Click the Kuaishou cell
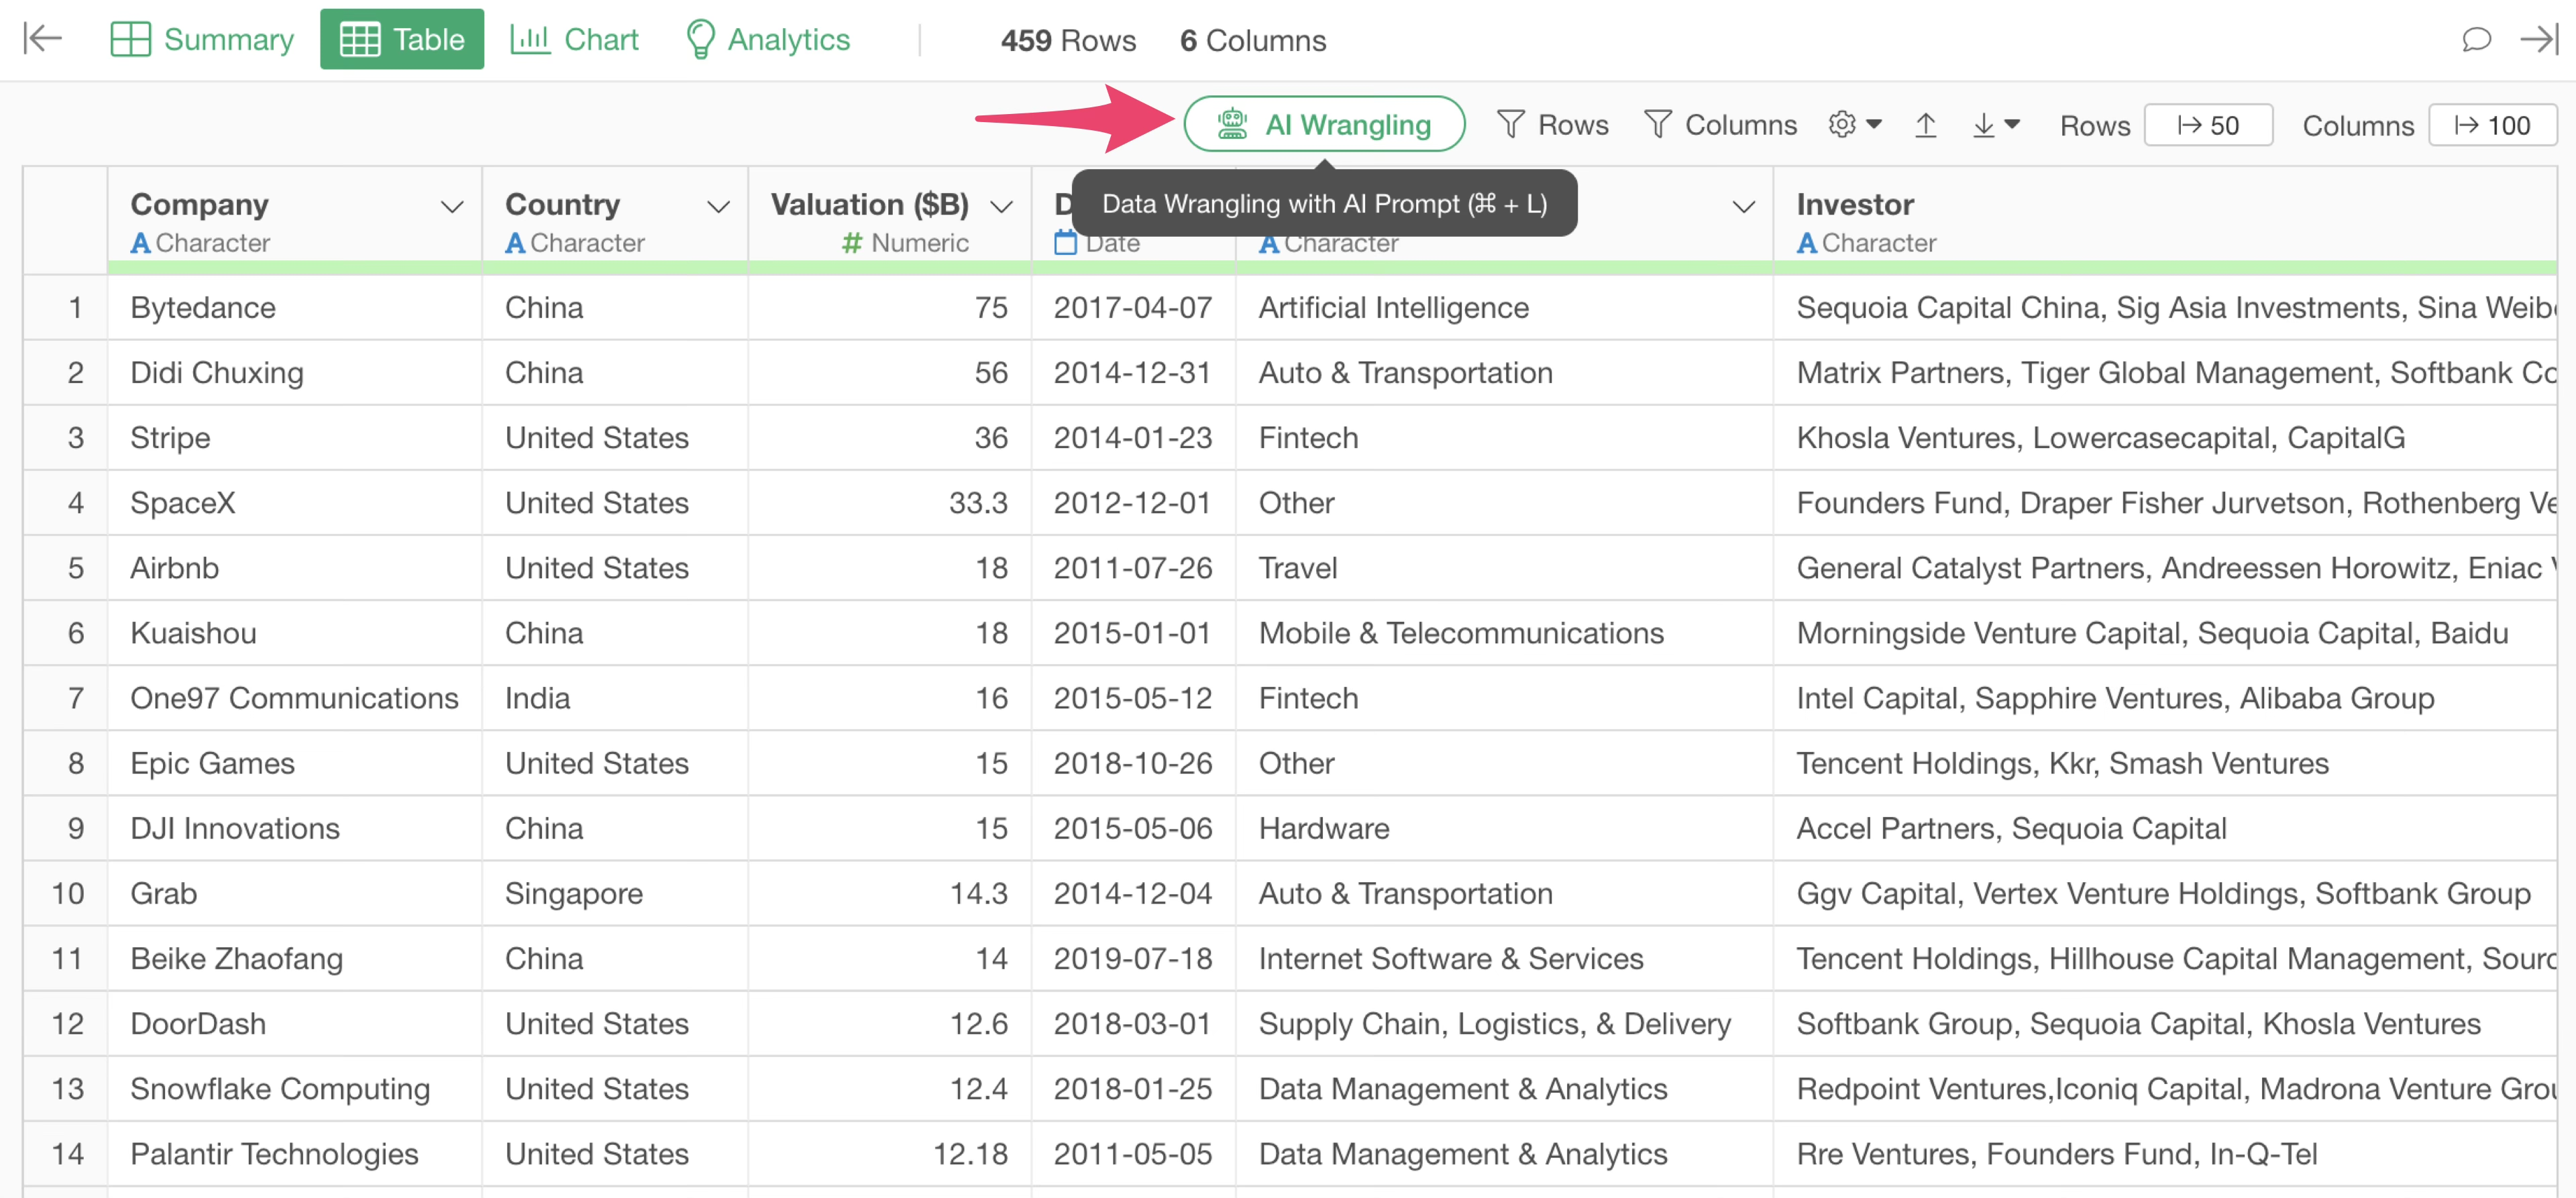This screenshot has width=2576, height=1198. tap(295, 632)
